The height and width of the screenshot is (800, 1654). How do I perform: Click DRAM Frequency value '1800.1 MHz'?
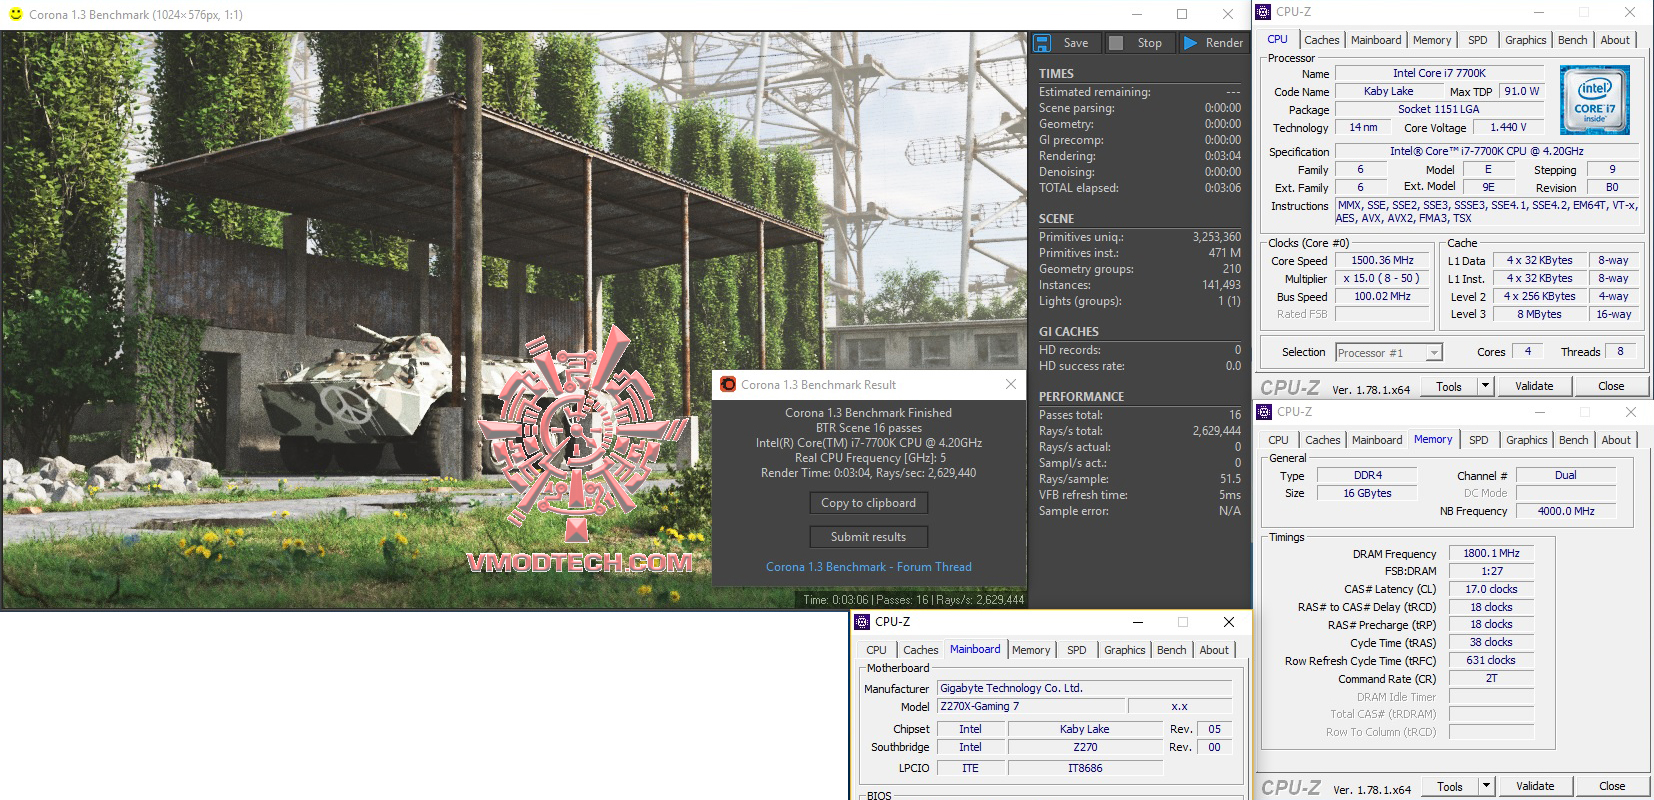(1491, 553)
